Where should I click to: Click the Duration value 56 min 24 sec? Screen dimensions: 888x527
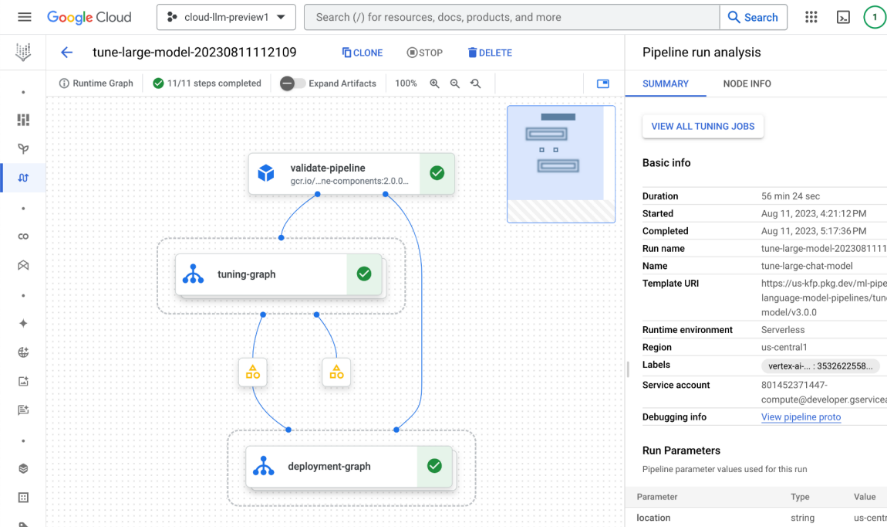pyautogui.click(x=791, y=196)
